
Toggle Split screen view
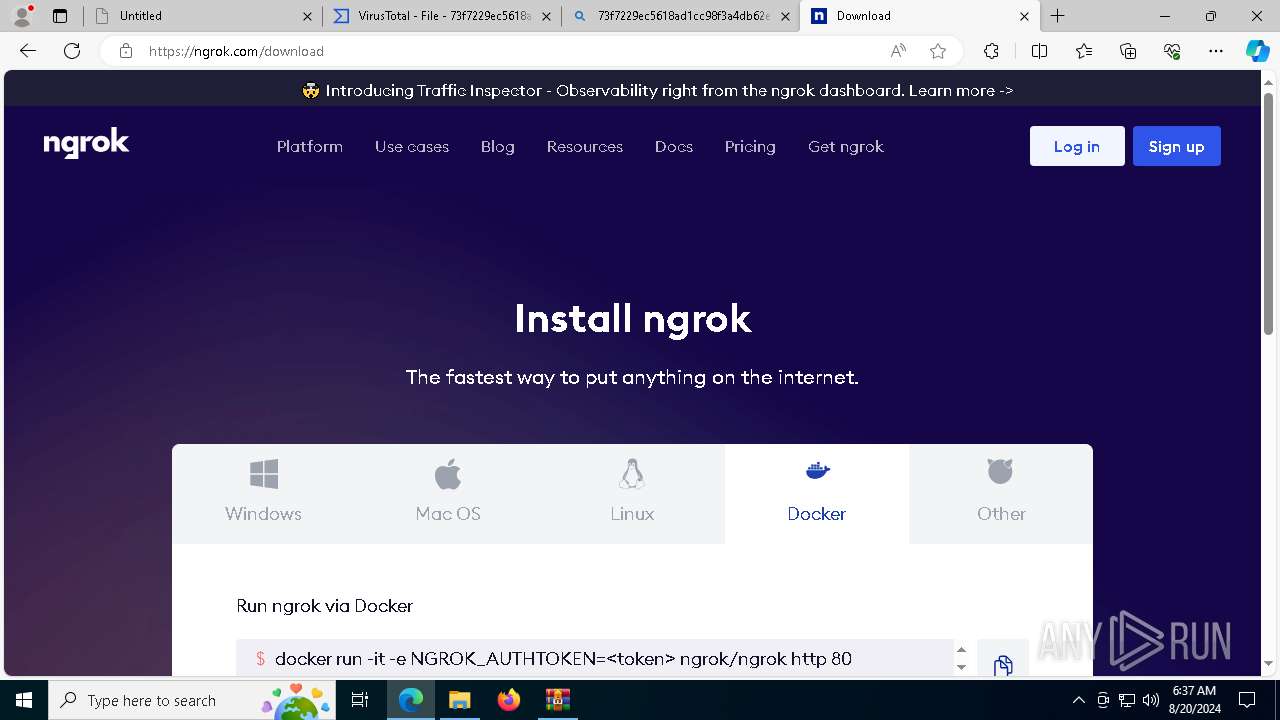[x=1039, y=51]
